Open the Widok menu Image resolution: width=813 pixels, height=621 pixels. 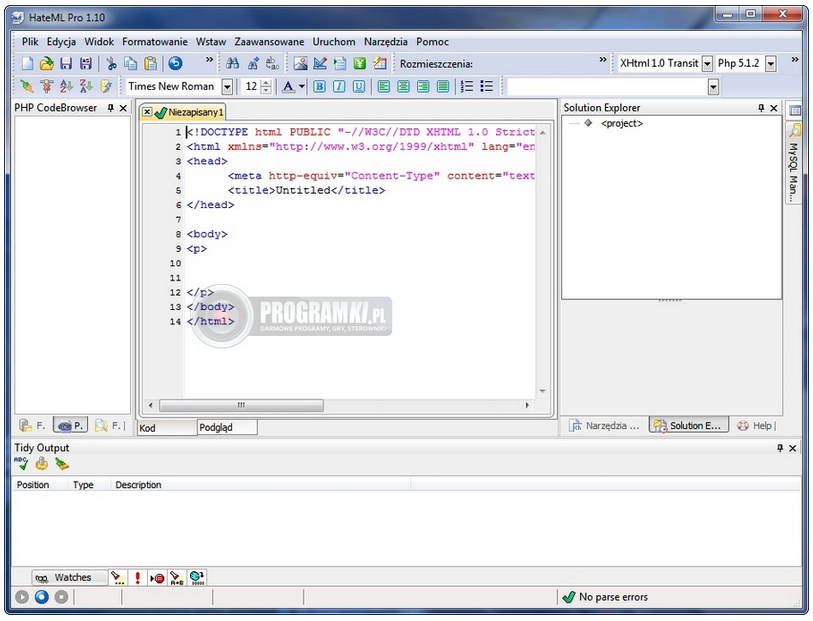click(x=99, y=41)
